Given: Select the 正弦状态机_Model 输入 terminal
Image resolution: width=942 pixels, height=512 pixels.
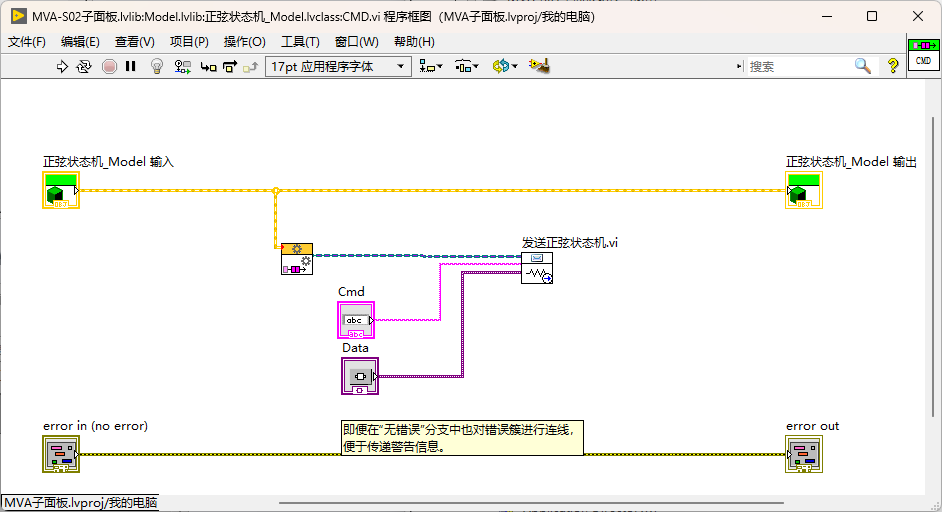Looking at the screenshot, I should [x=61, y=190].
